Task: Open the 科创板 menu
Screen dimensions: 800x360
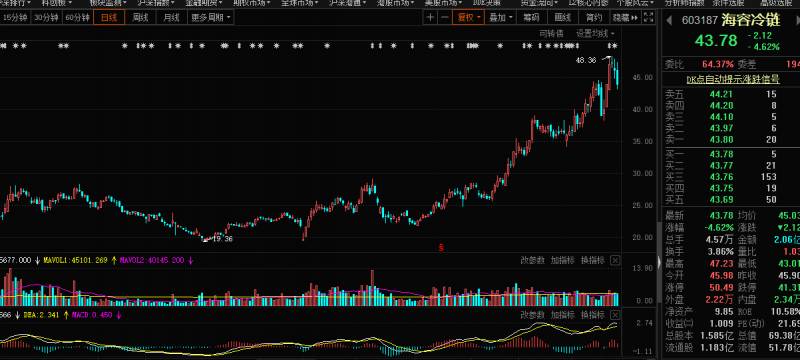Action: tap(56, 3)
